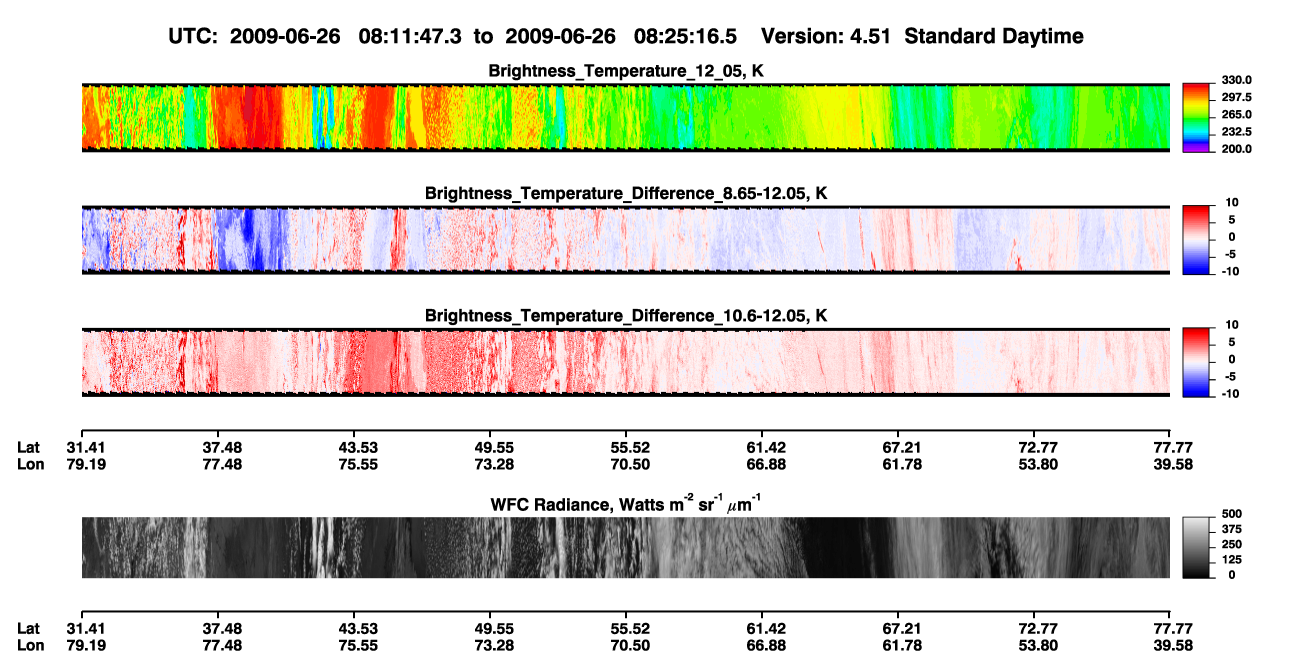Click the end time 08:25:16.5 in header
Screen dimensions: 1300x667
685,37
